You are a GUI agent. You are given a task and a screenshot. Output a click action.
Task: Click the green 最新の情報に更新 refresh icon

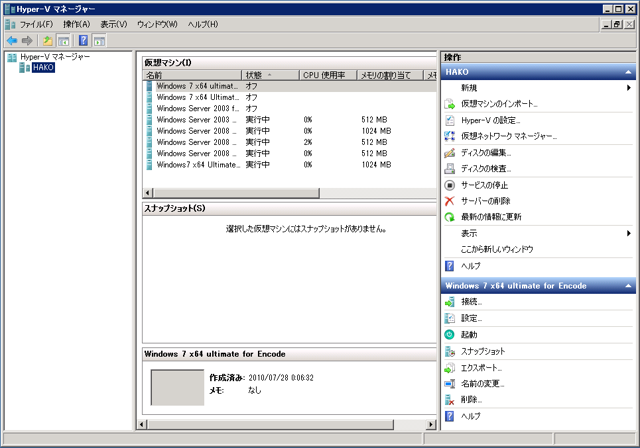(x=449, y=217)
